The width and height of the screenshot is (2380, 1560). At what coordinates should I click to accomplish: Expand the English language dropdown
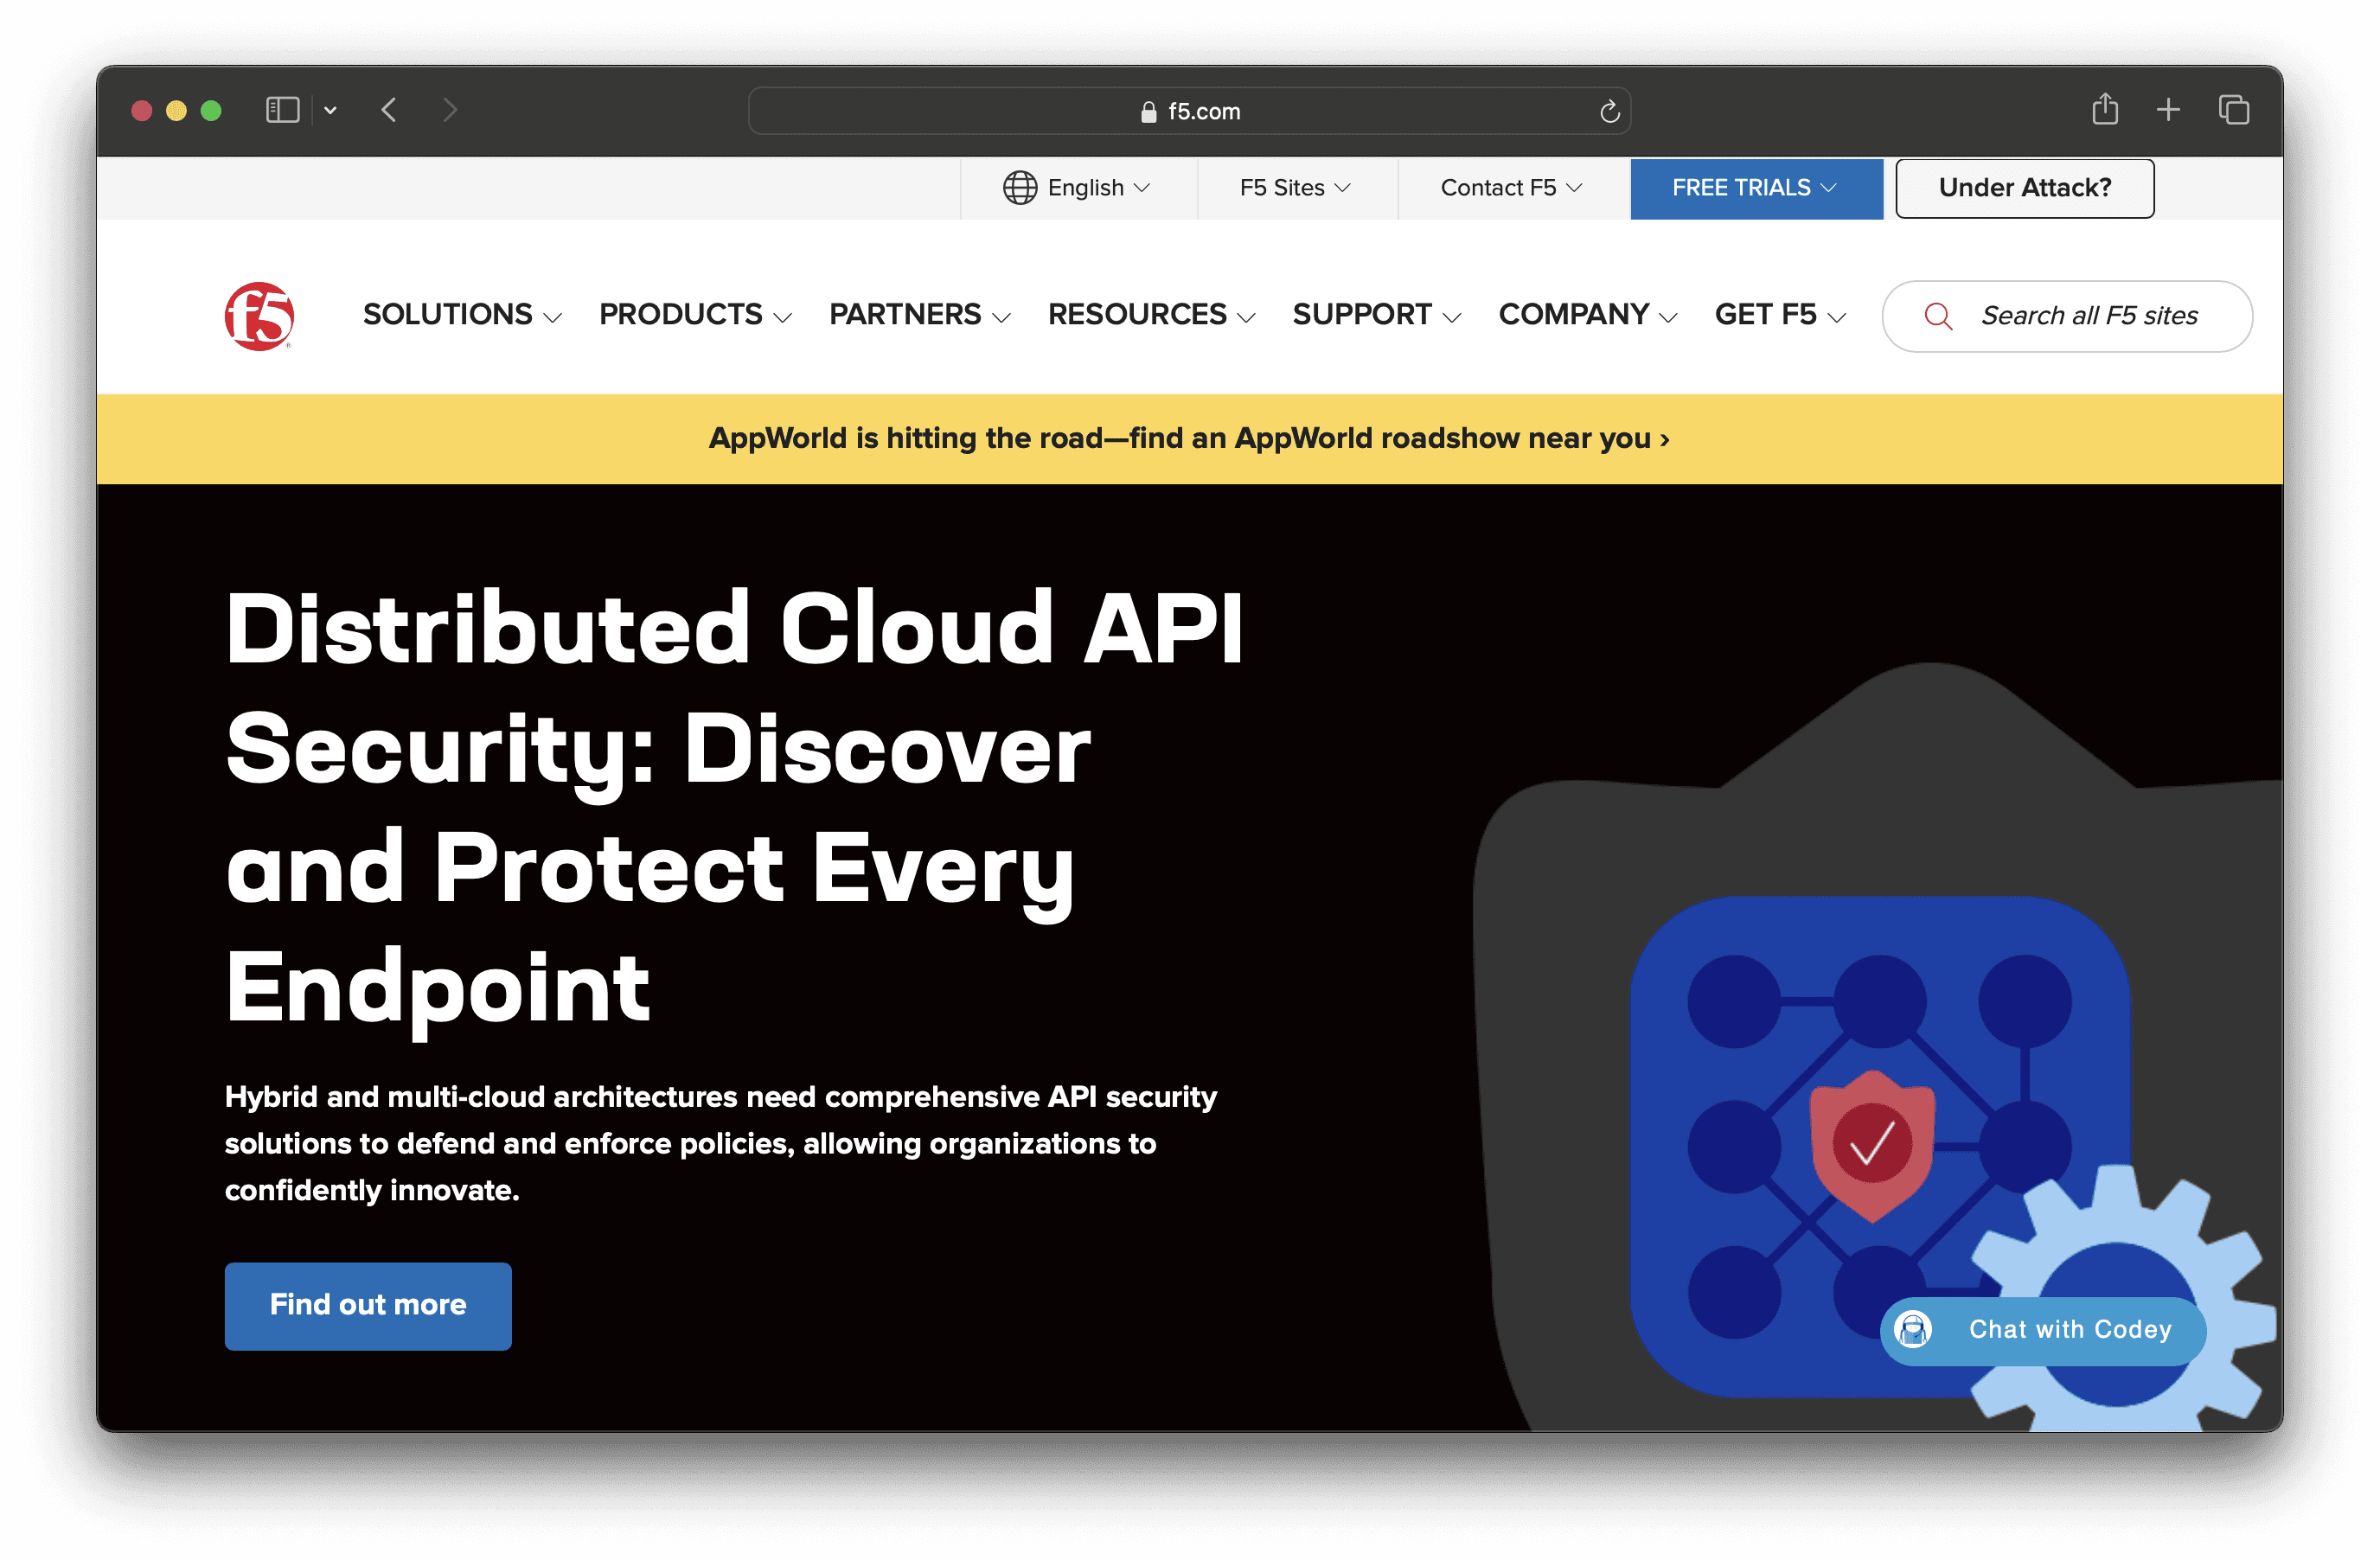[x=1098, y=188]
